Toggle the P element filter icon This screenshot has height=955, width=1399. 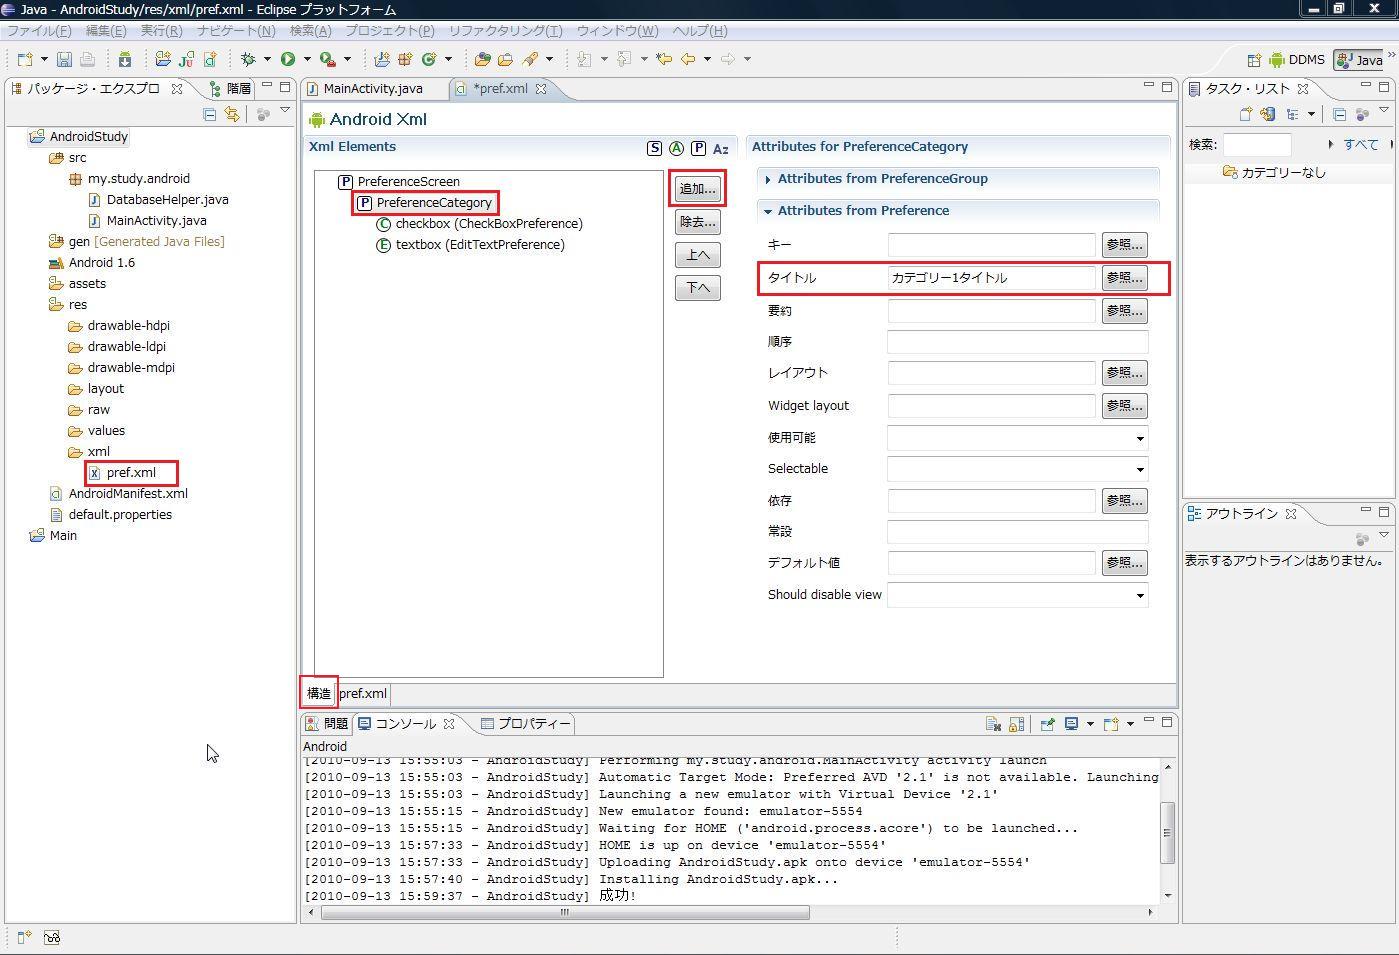698,148
